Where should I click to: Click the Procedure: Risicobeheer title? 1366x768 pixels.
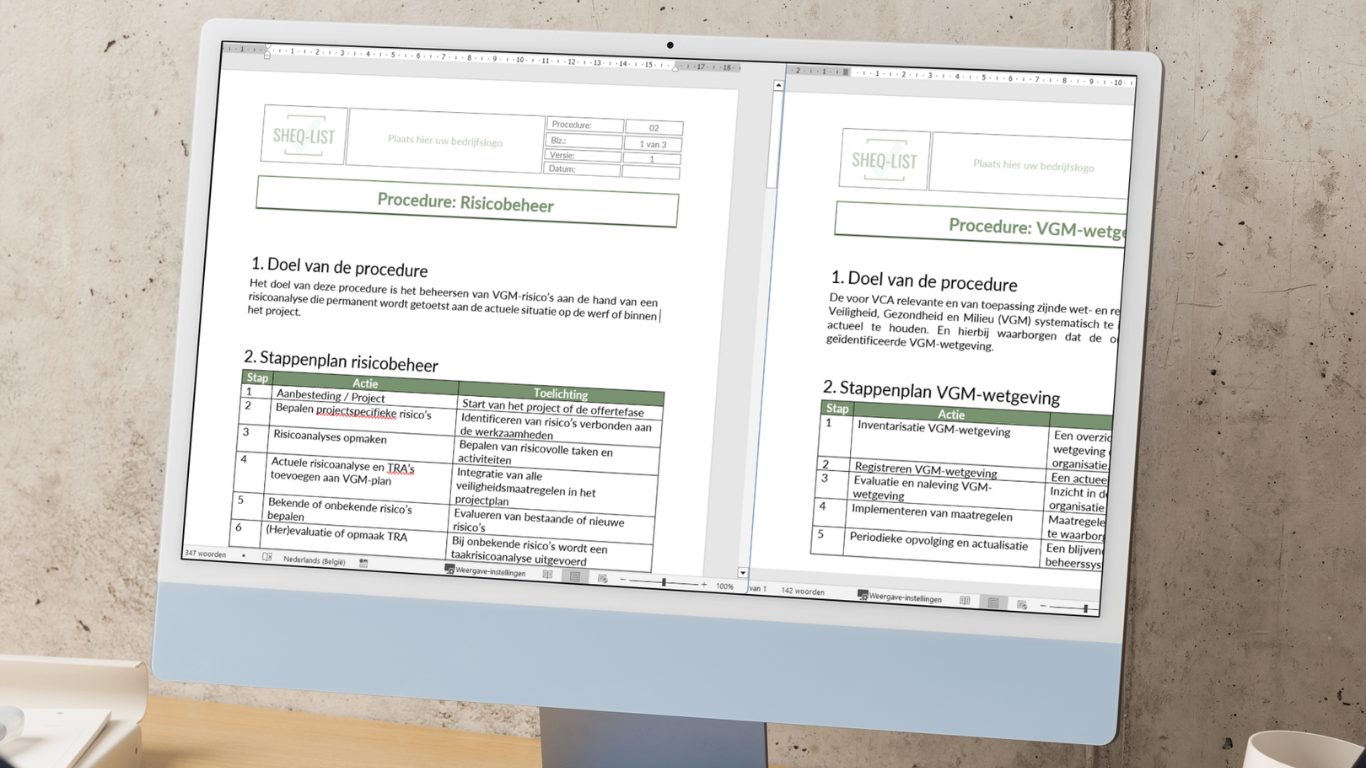pyautogui.click(x=466, y=202)
